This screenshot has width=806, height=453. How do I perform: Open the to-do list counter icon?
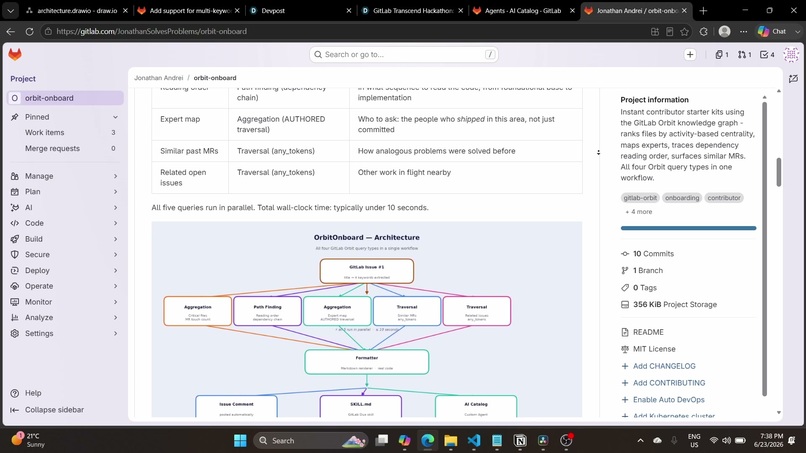point(767,55)
